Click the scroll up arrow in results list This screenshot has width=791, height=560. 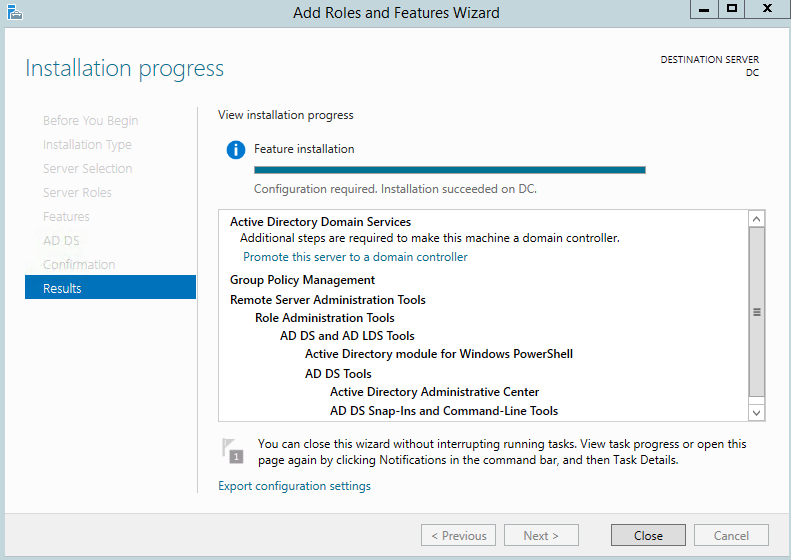click(756, 218)
